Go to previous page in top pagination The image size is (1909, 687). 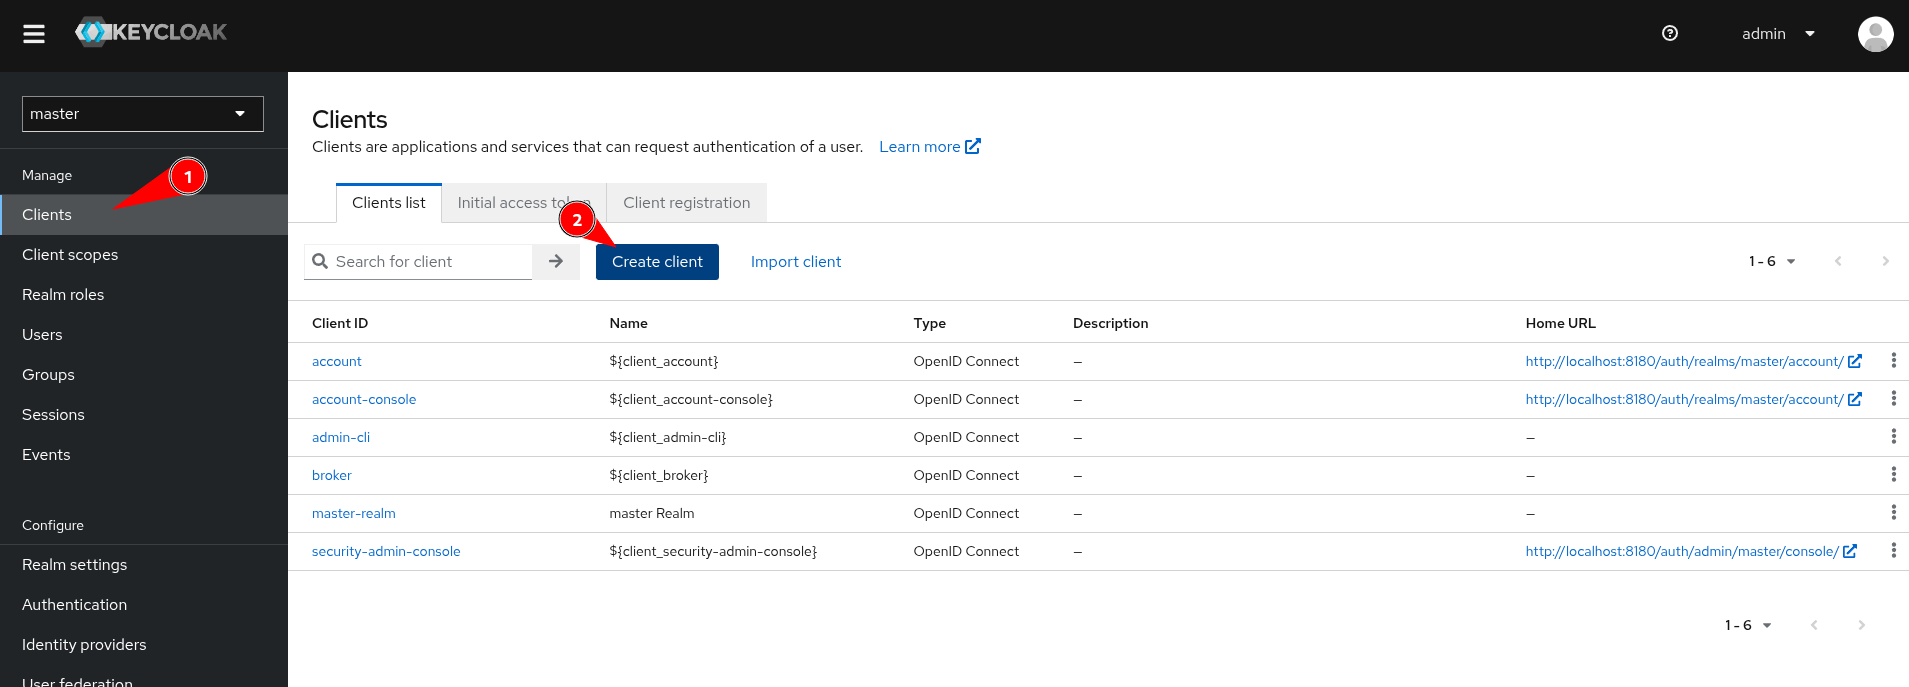pos(1838,261)
